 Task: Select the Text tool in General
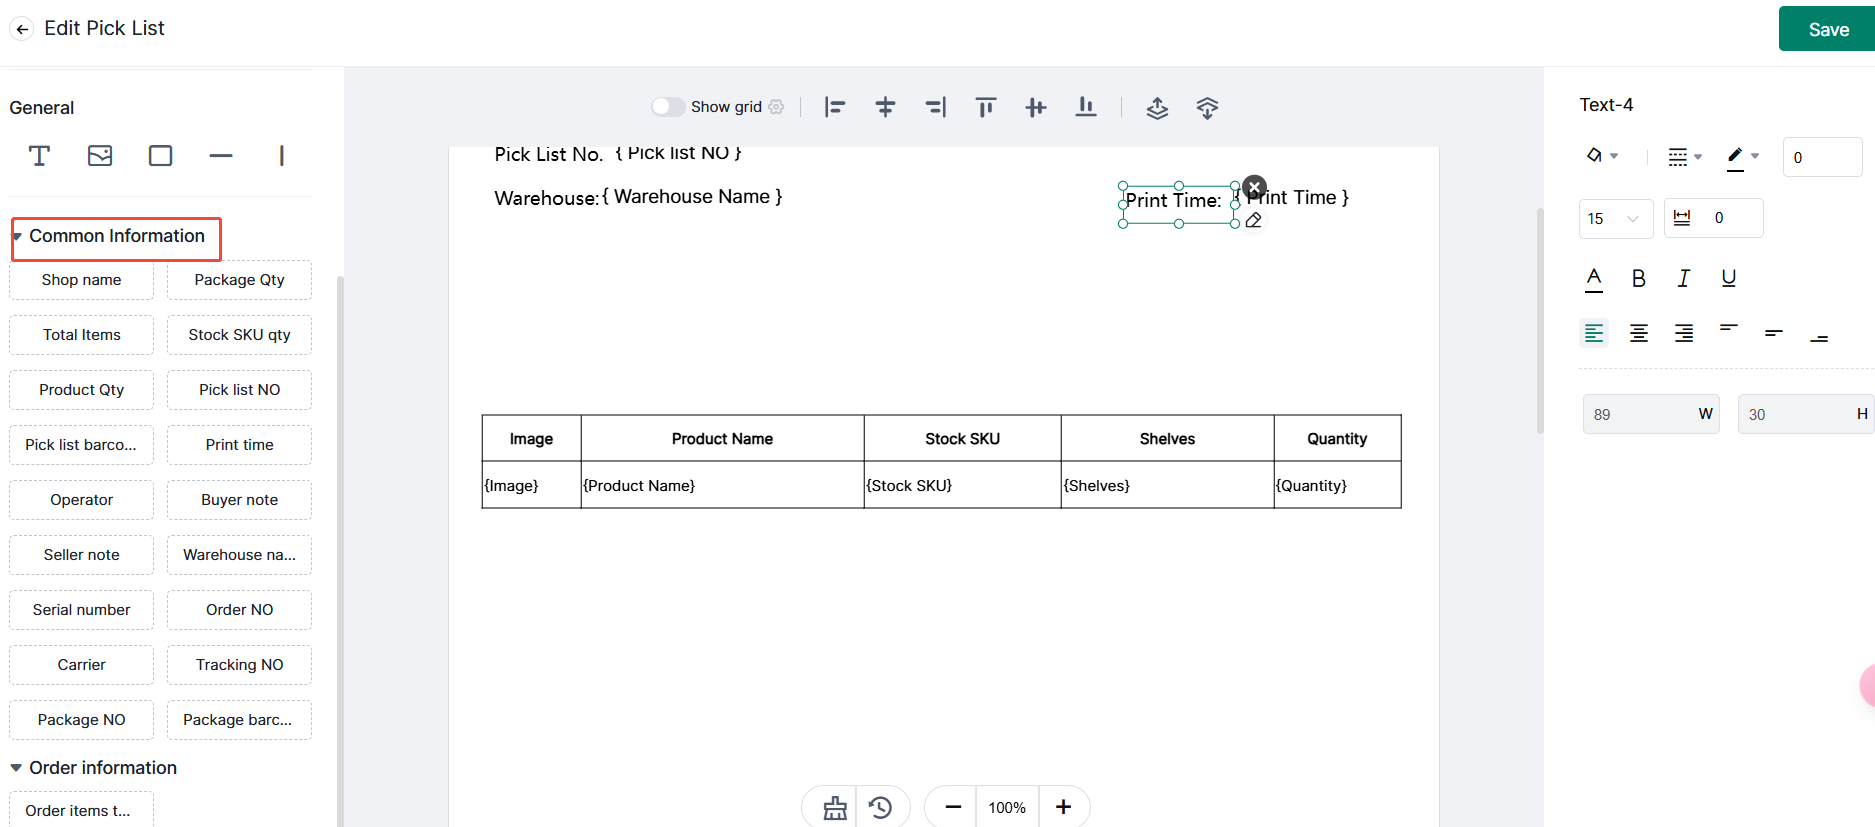[x=39, y=156]
